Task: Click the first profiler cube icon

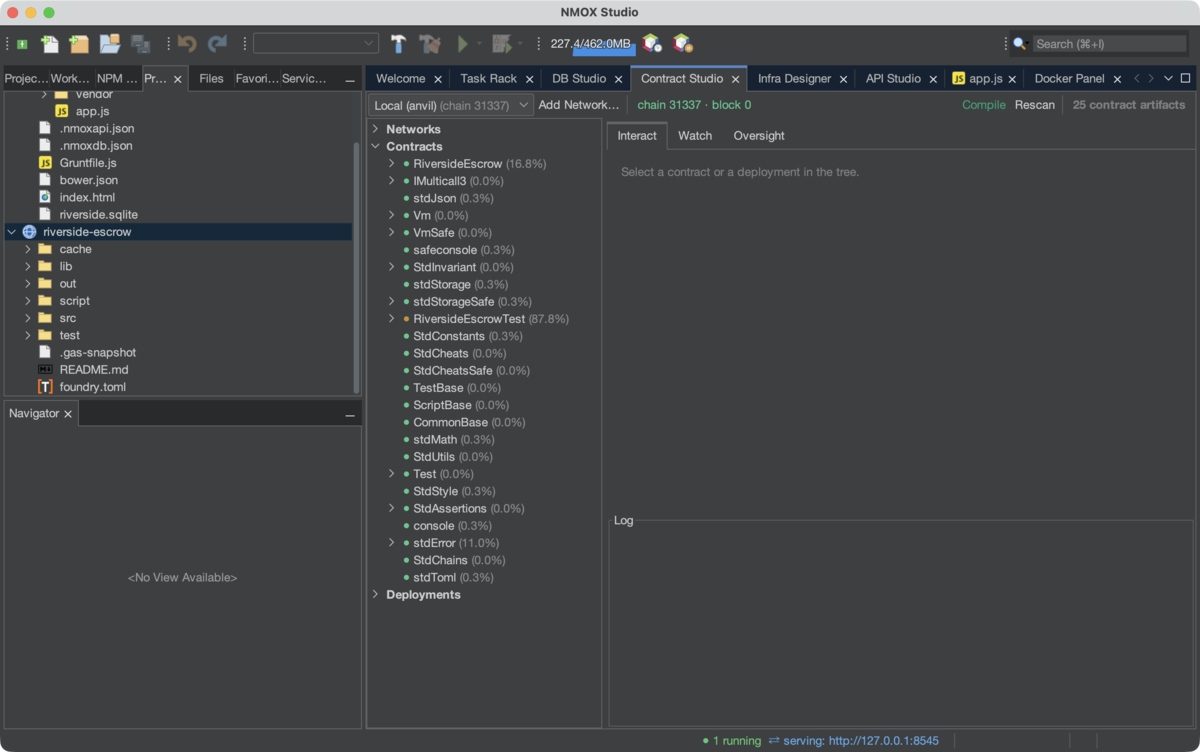Action: pos(652,43)
